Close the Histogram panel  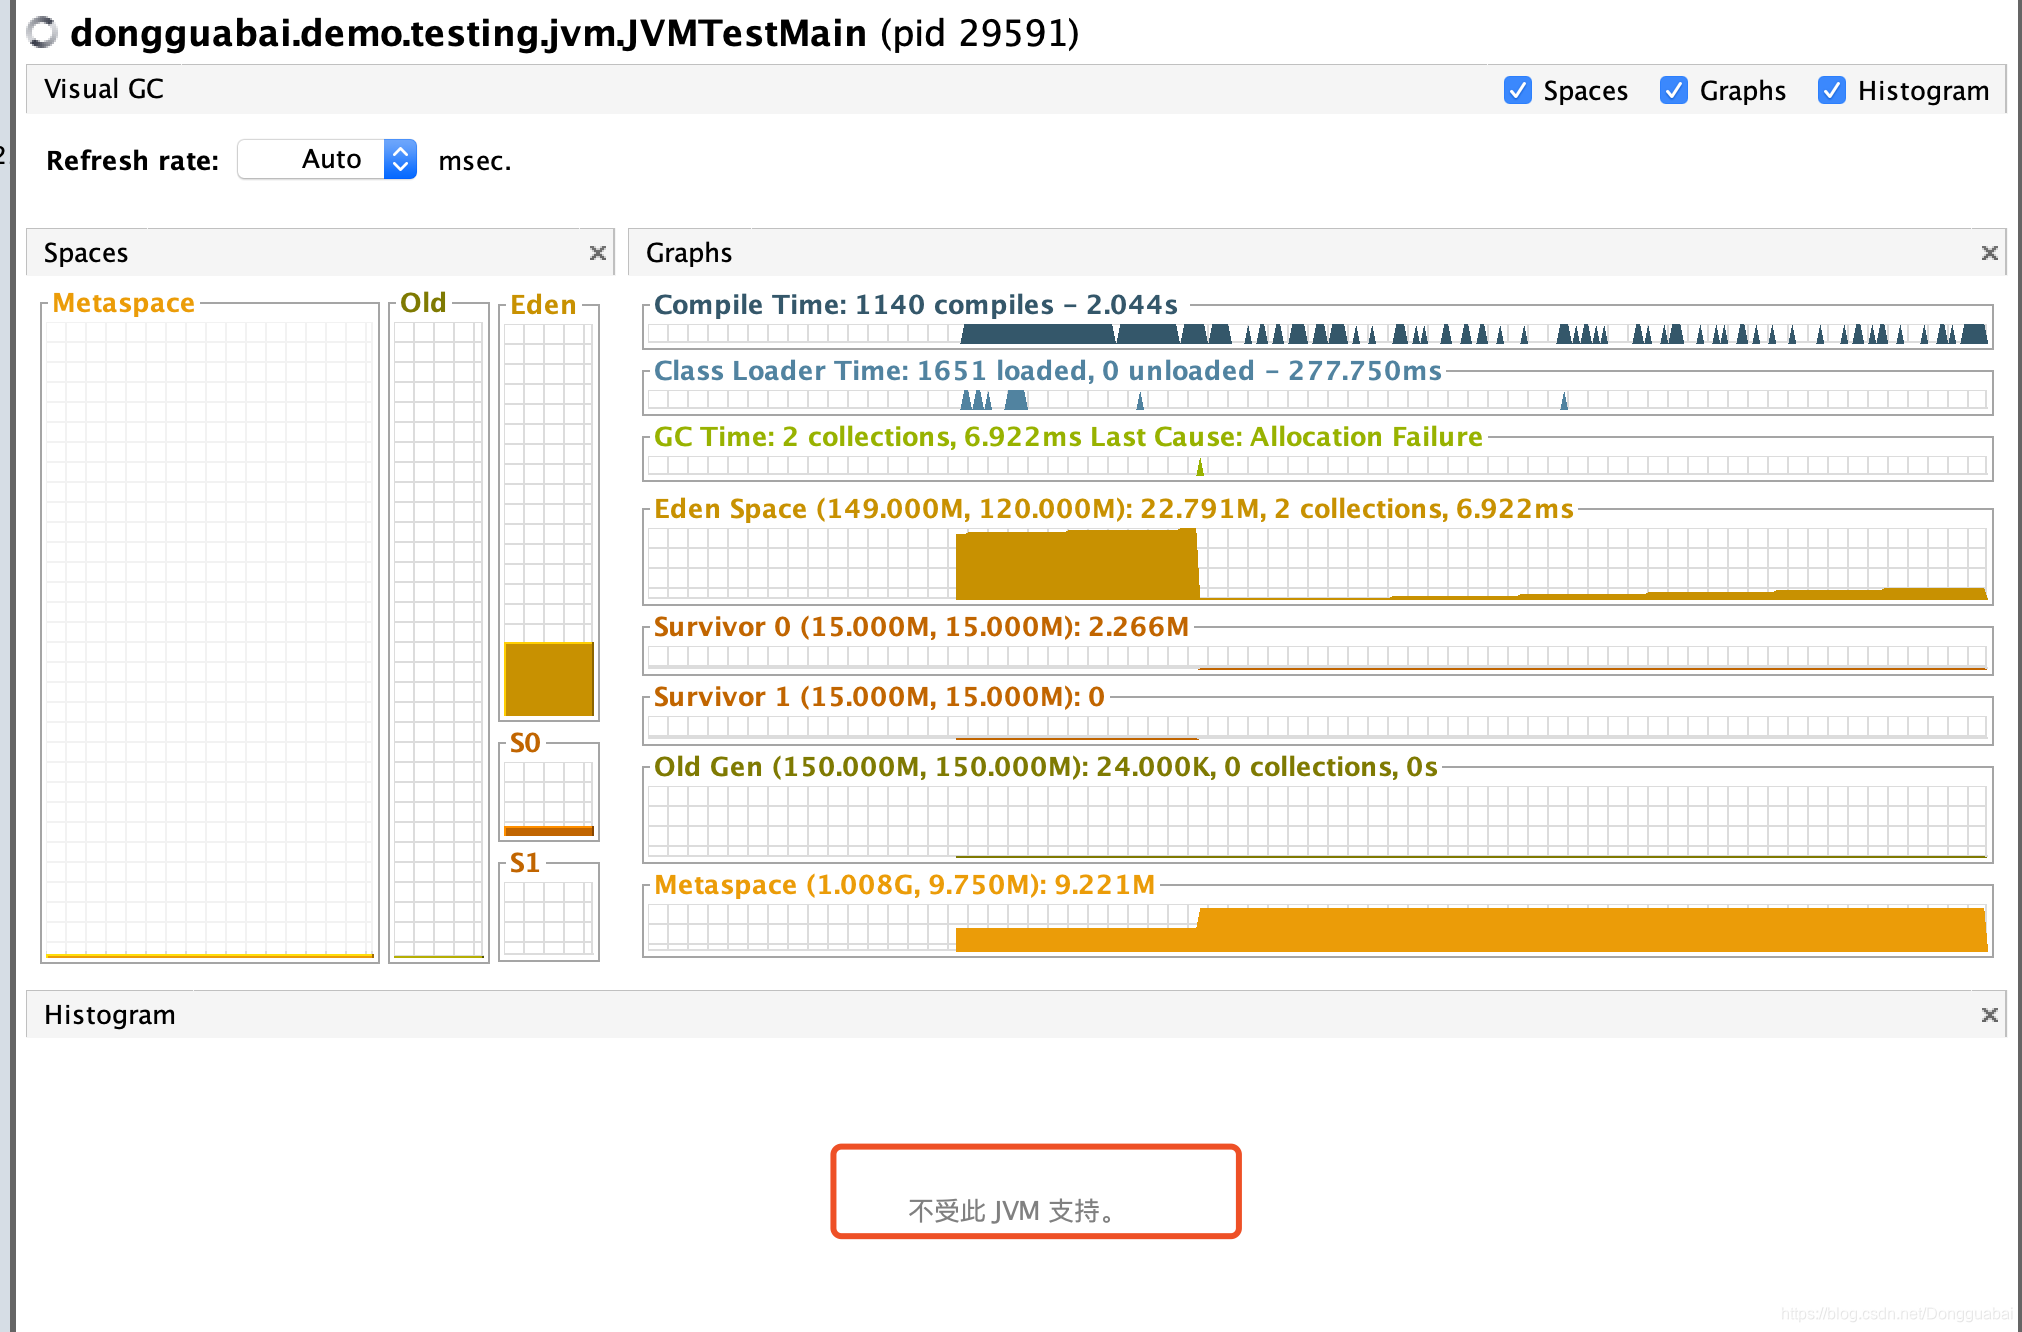[1989, 1014]
